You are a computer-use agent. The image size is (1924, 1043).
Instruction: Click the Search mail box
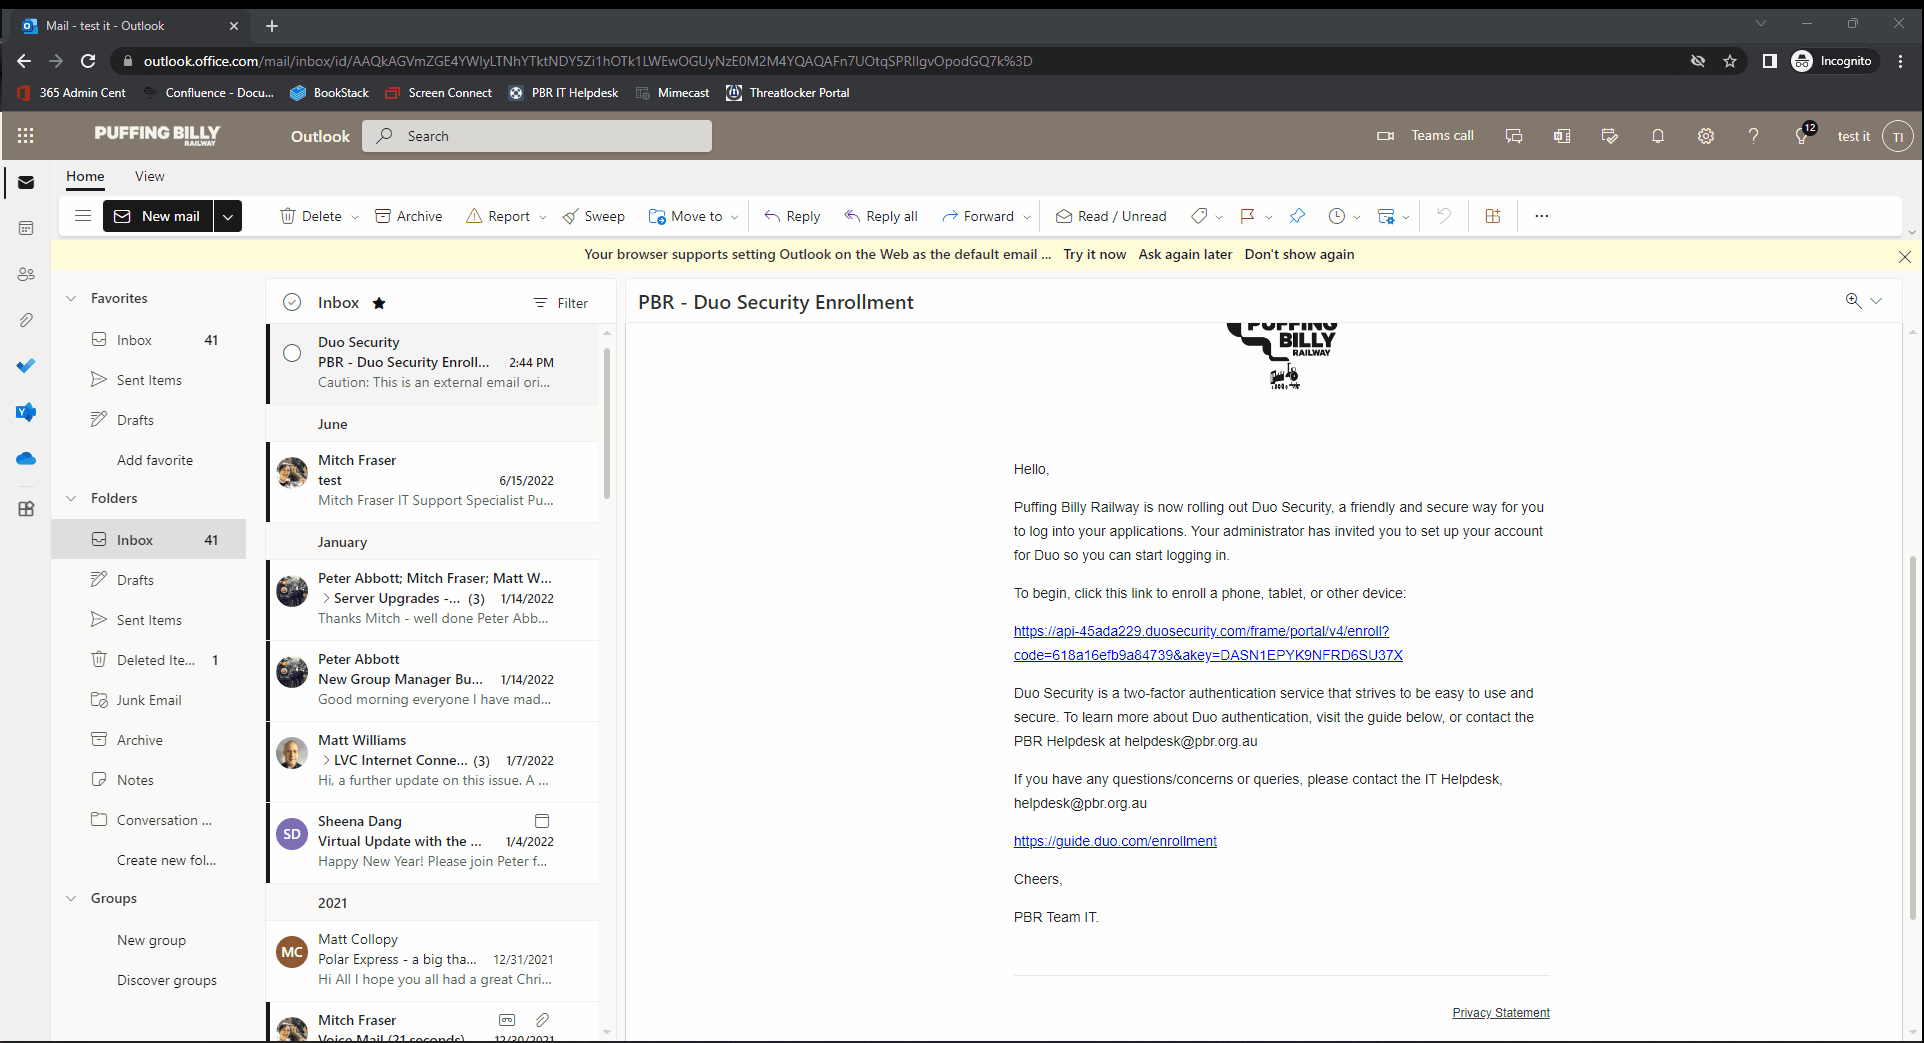tap(537, 136)
